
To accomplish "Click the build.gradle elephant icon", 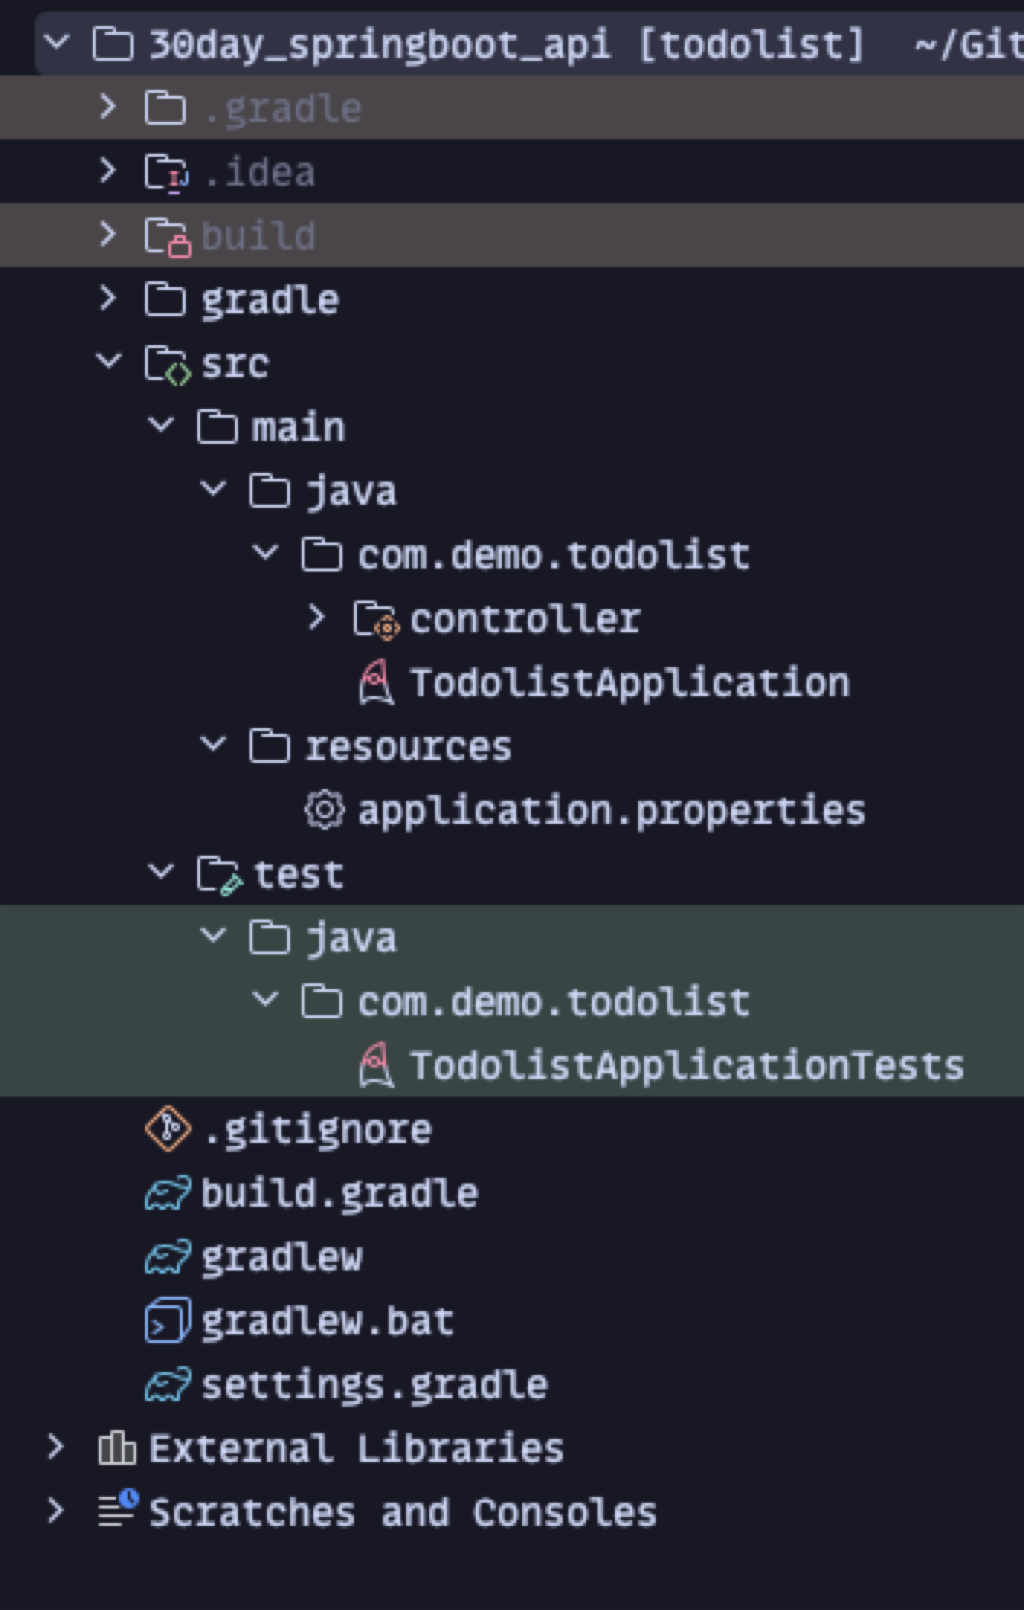I will [x=168, y=1193].
